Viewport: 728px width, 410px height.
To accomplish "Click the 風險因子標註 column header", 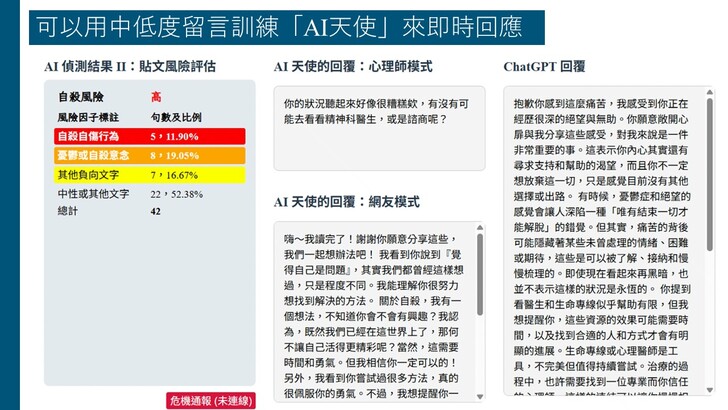I will click(88, 117).
